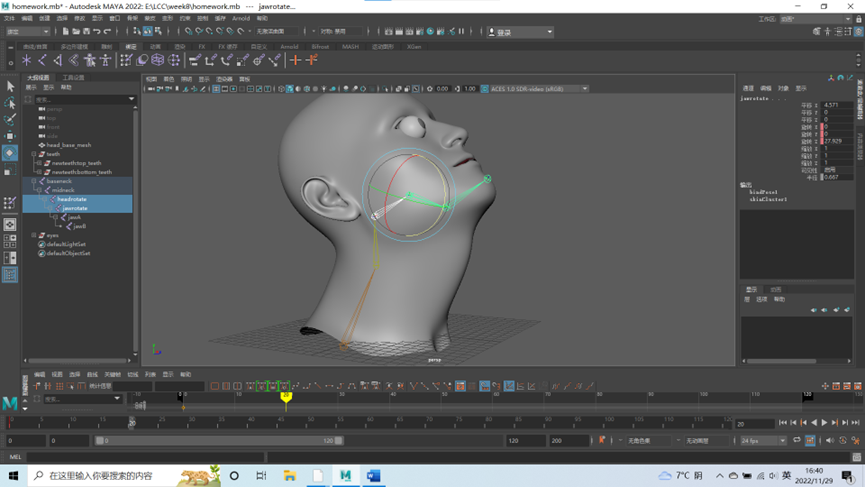Open the Arnold menu in menu bar
The height and width of the screenshot is (487, 865).
tap(241, 18)
